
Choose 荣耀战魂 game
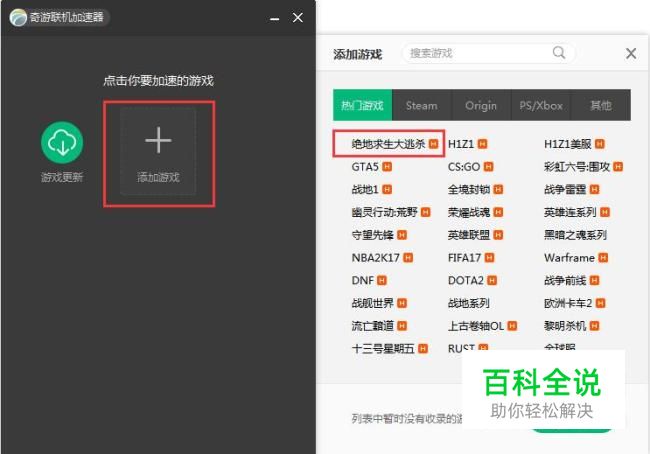coord(469,212)
